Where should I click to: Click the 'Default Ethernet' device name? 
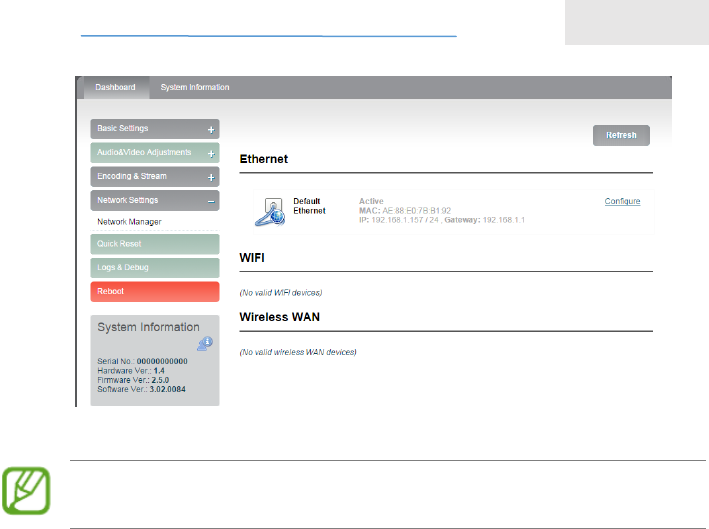[x=309, y=206]
